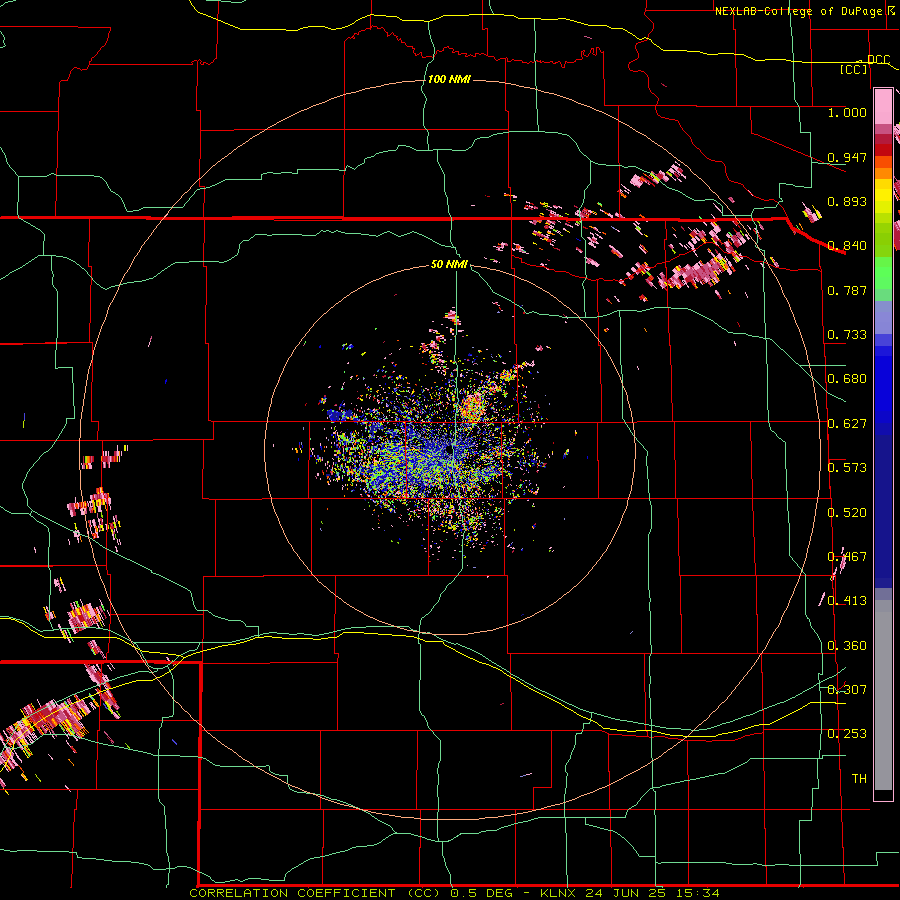The height and width of the screenshot is (900, 900).
Task: Click the pink top segment of the color bar
Action: pyautogui.click(x=883, y=107)
